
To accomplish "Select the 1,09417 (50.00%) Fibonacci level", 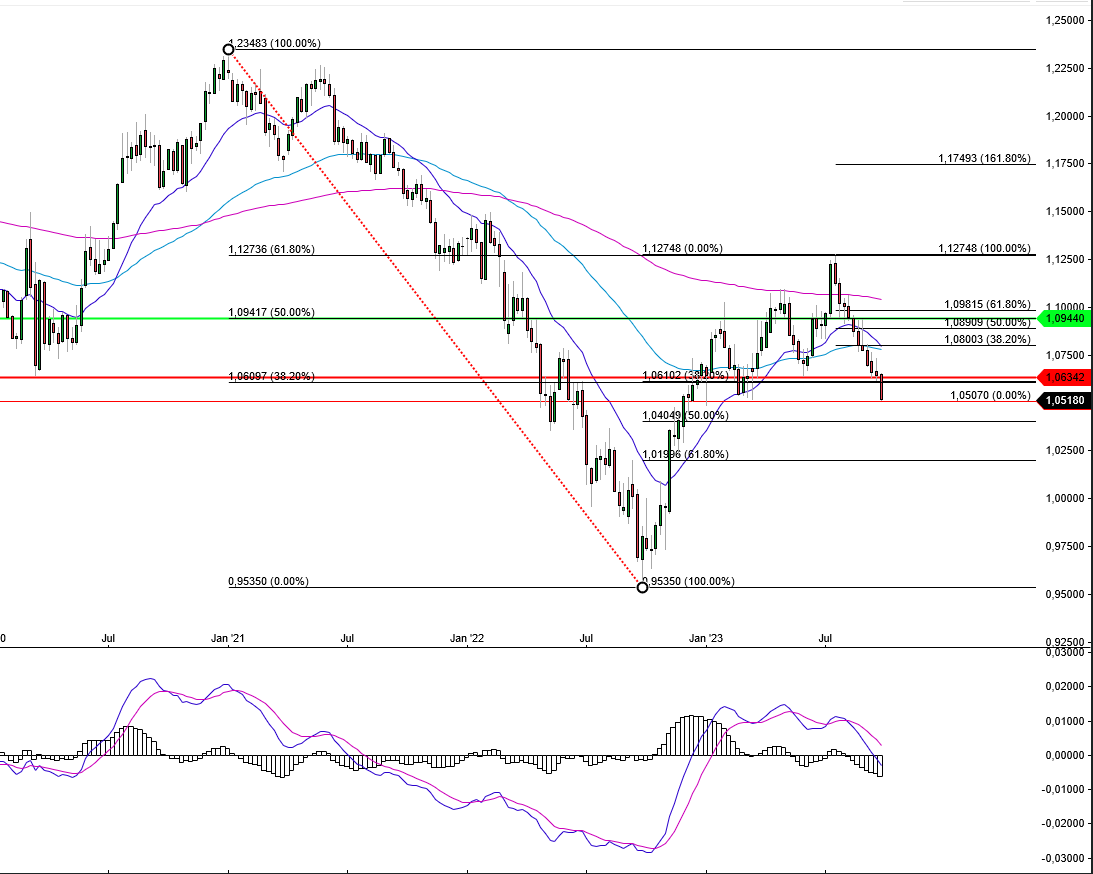I will click(270, 312).
